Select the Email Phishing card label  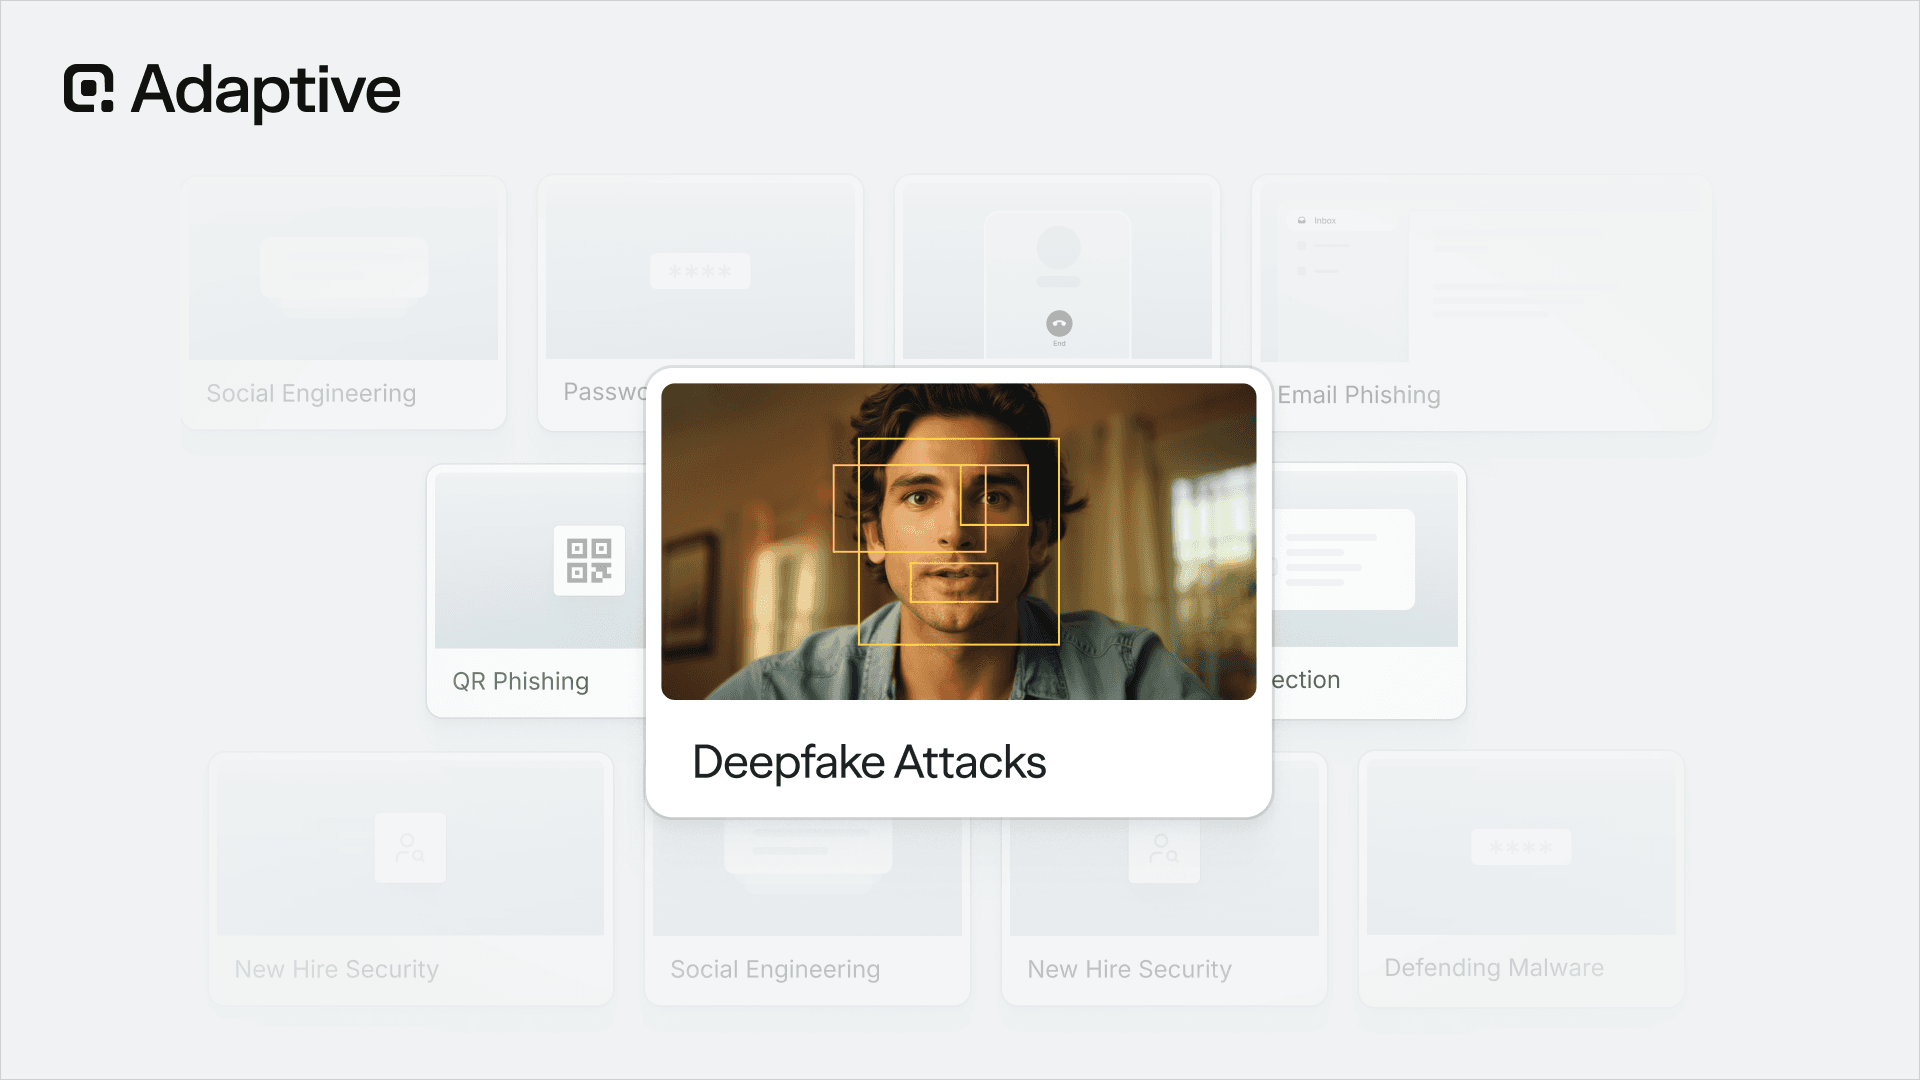pyautogui.click(x=1359, y=395)
